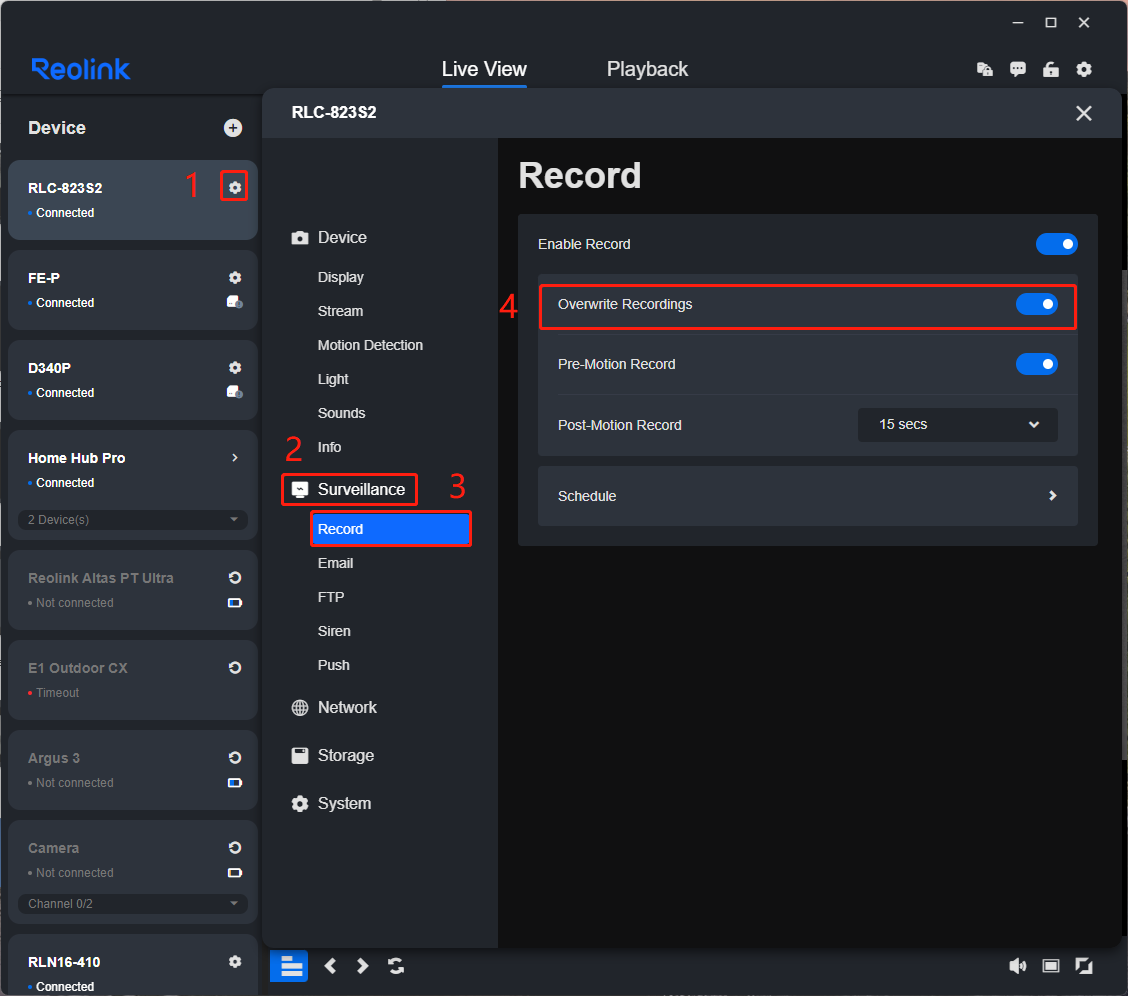Toggle the Pre-Motion Record switch

click(1036, 364)
